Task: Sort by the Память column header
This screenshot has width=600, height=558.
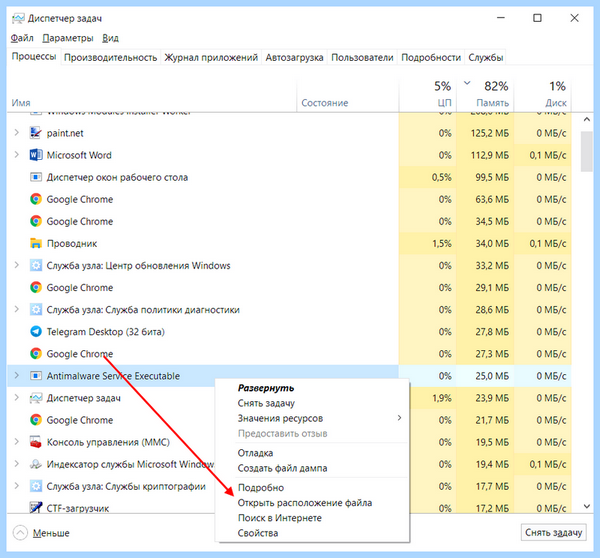Action: coord(485,96)
